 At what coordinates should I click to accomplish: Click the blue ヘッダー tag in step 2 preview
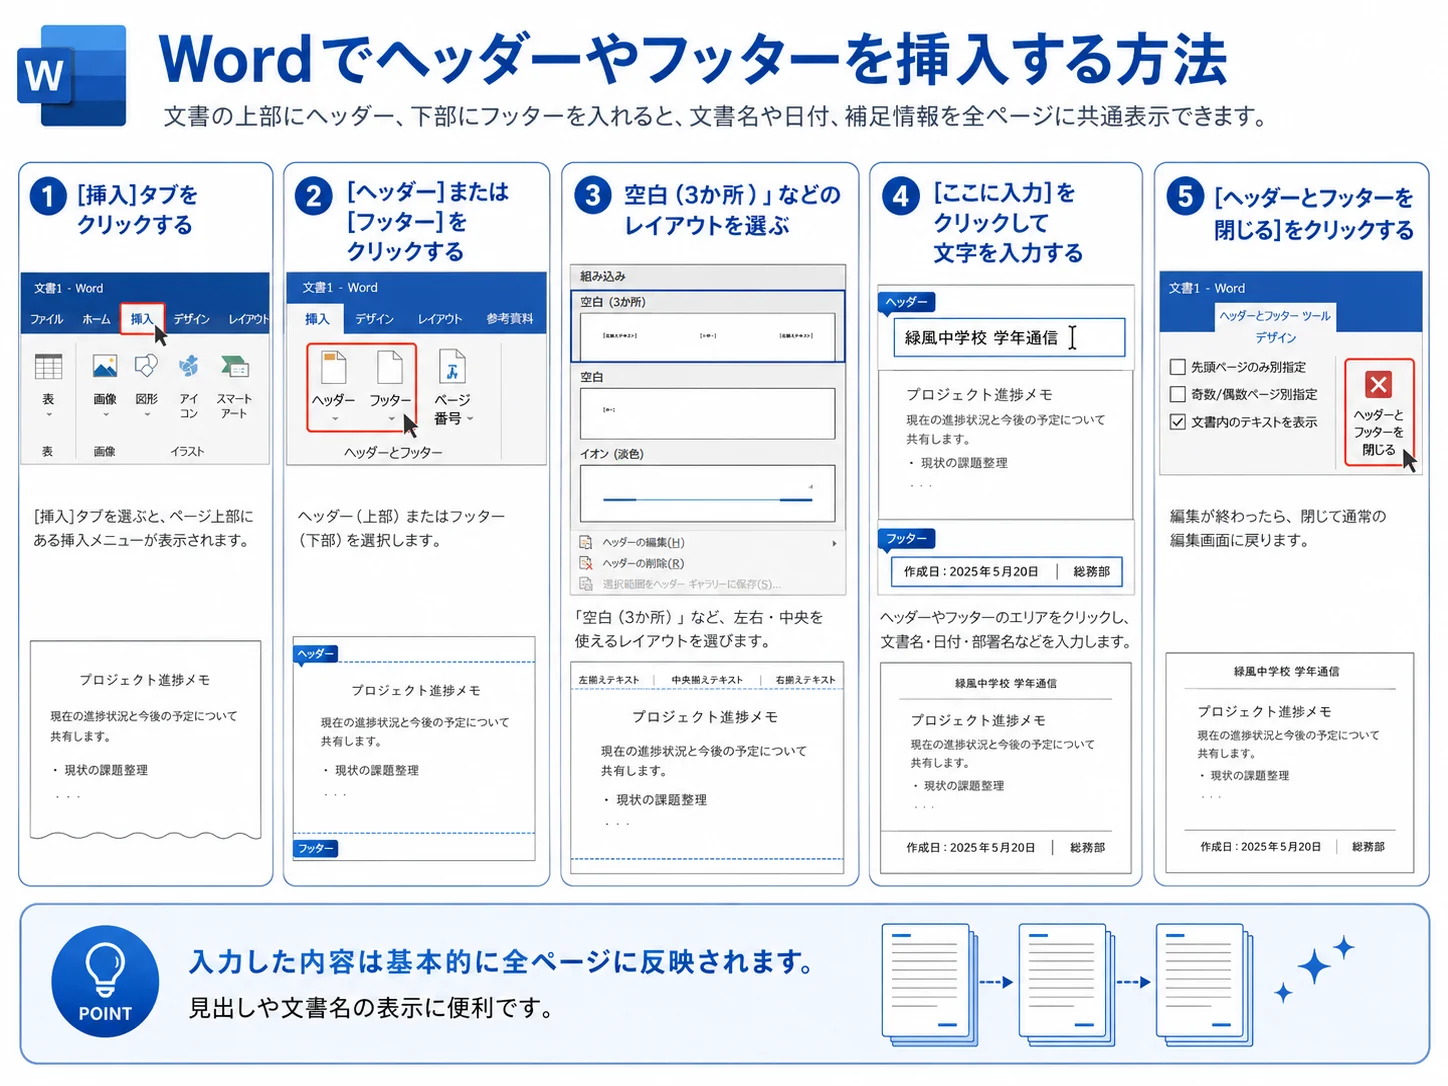[316, 654]
